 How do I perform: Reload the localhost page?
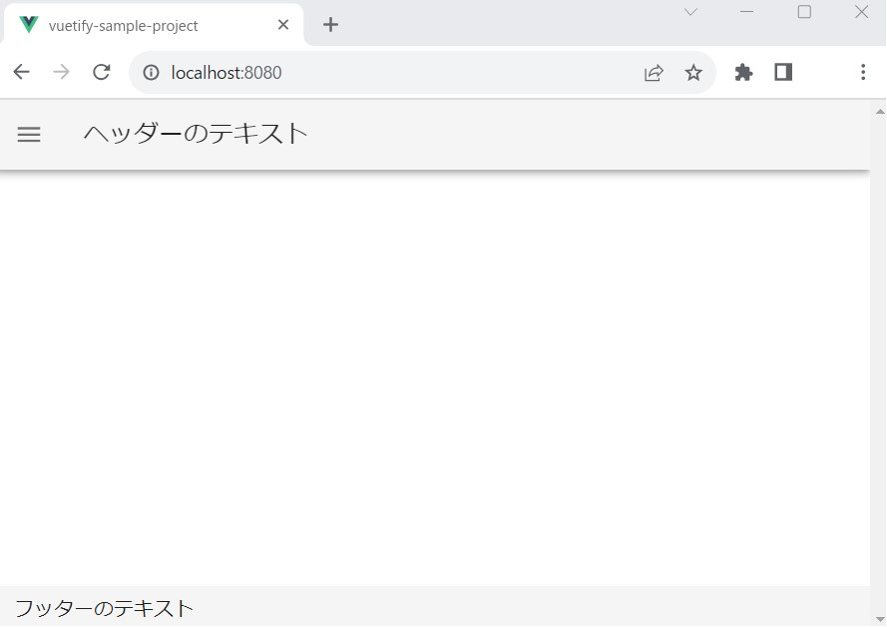[101, 72]
